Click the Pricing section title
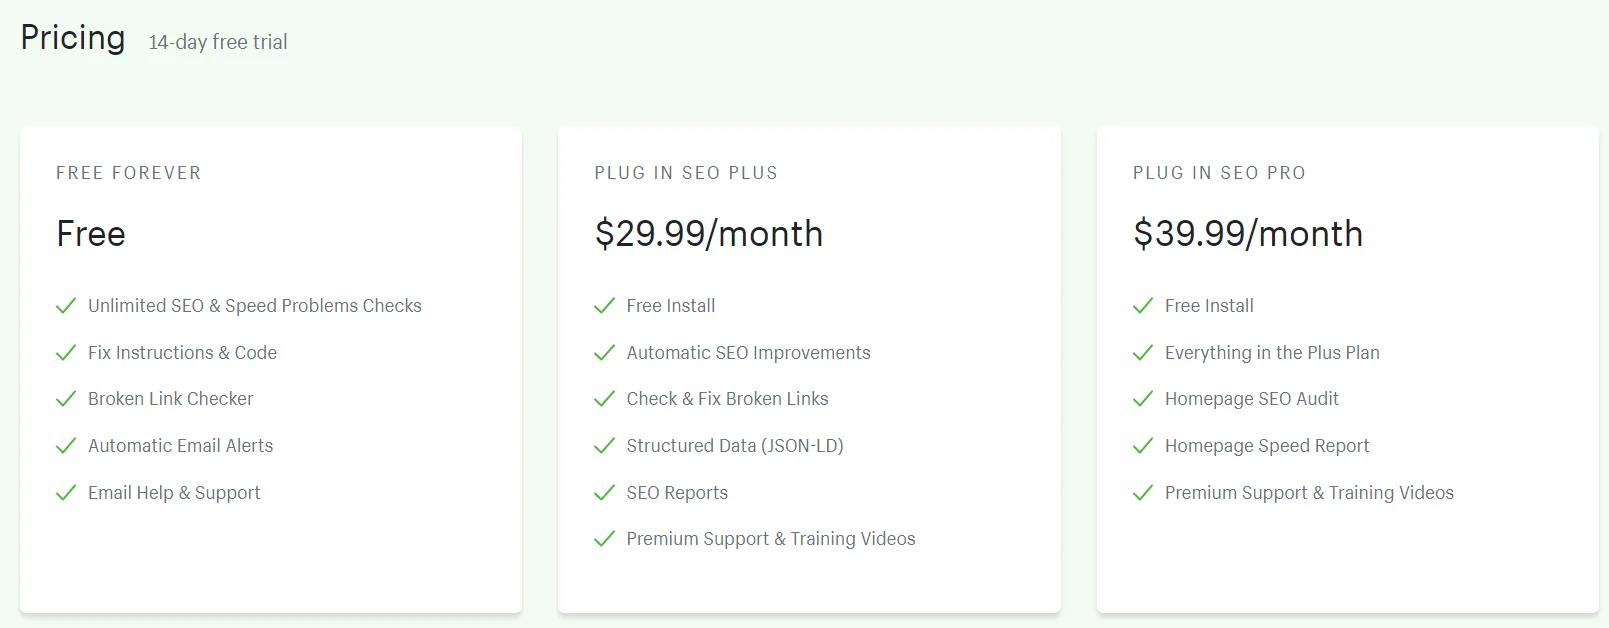 click(x=73, y=38)
